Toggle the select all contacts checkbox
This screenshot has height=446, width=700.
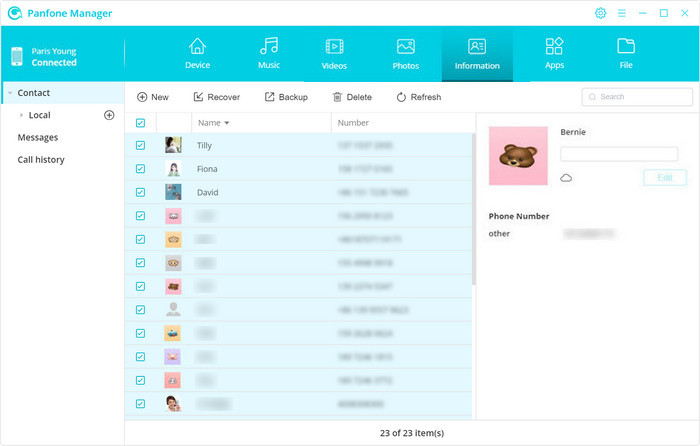tap(140, 123)
